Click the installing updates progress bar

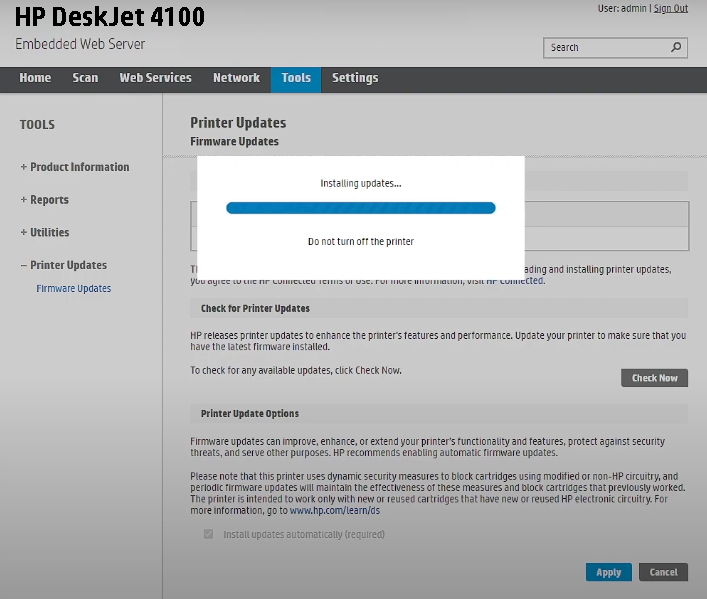click(361, 208)
